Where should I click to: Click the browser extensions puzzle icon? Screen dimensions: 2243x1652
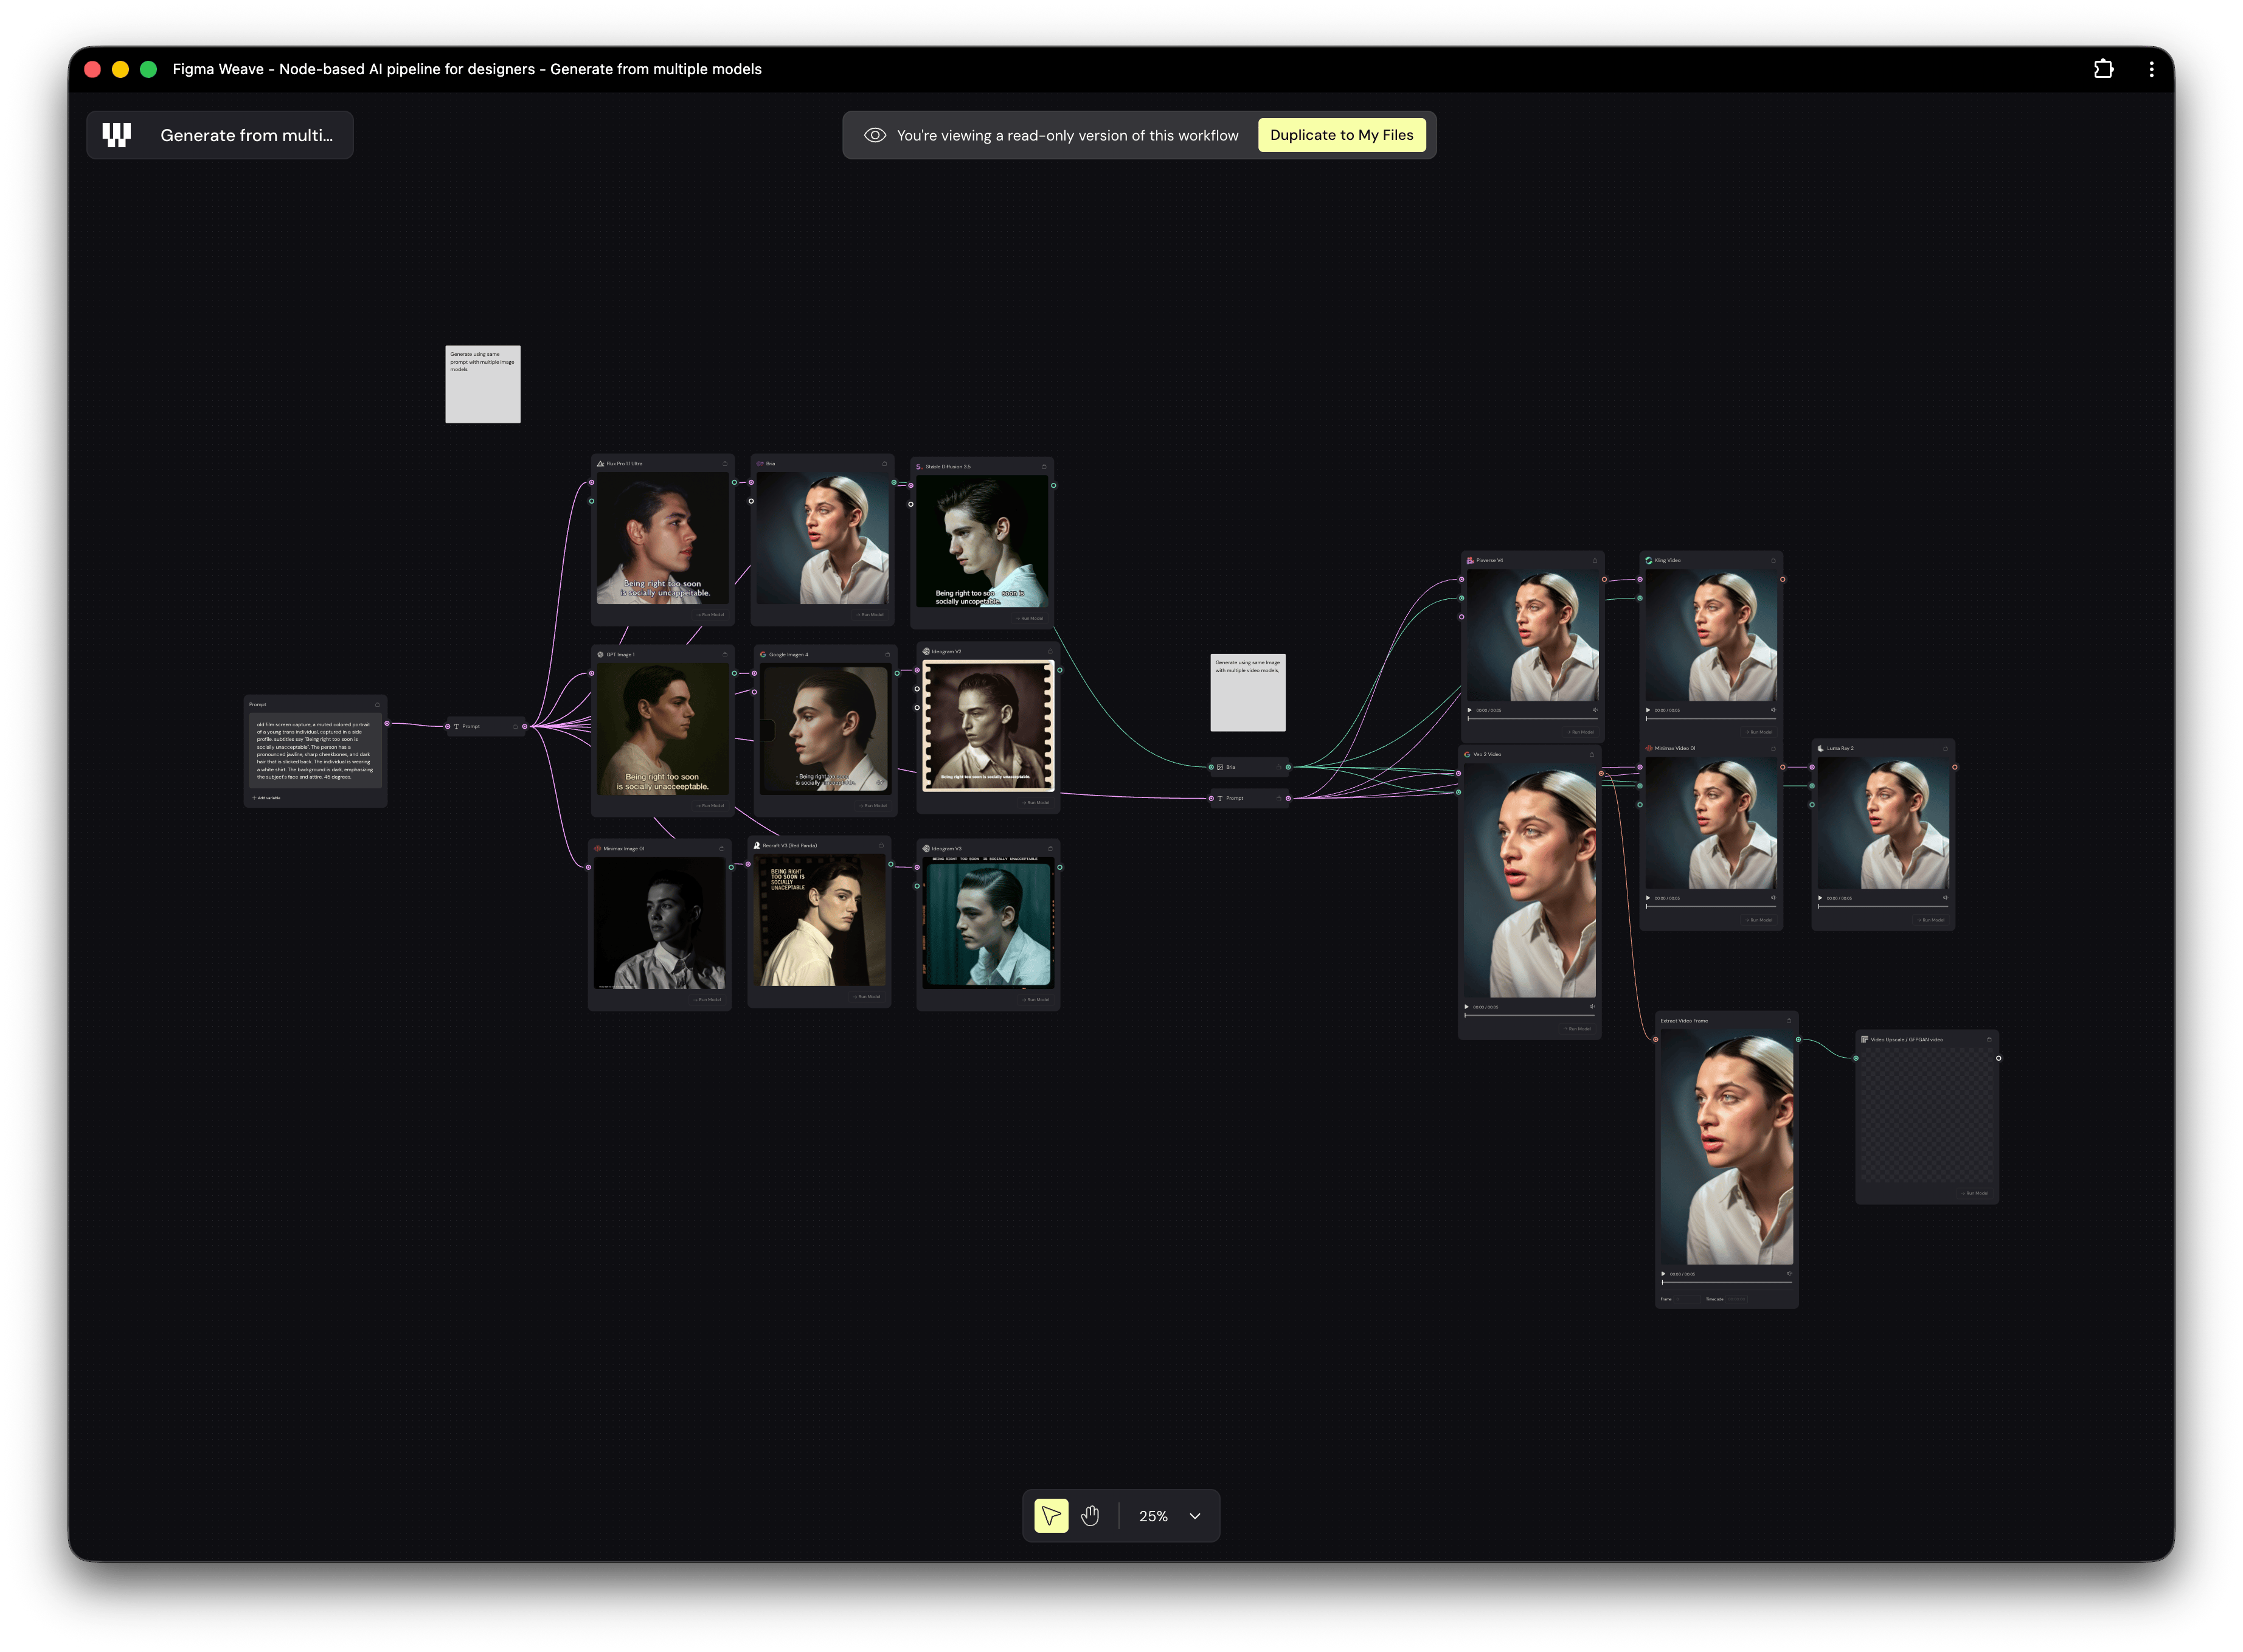pos(2104,68)
